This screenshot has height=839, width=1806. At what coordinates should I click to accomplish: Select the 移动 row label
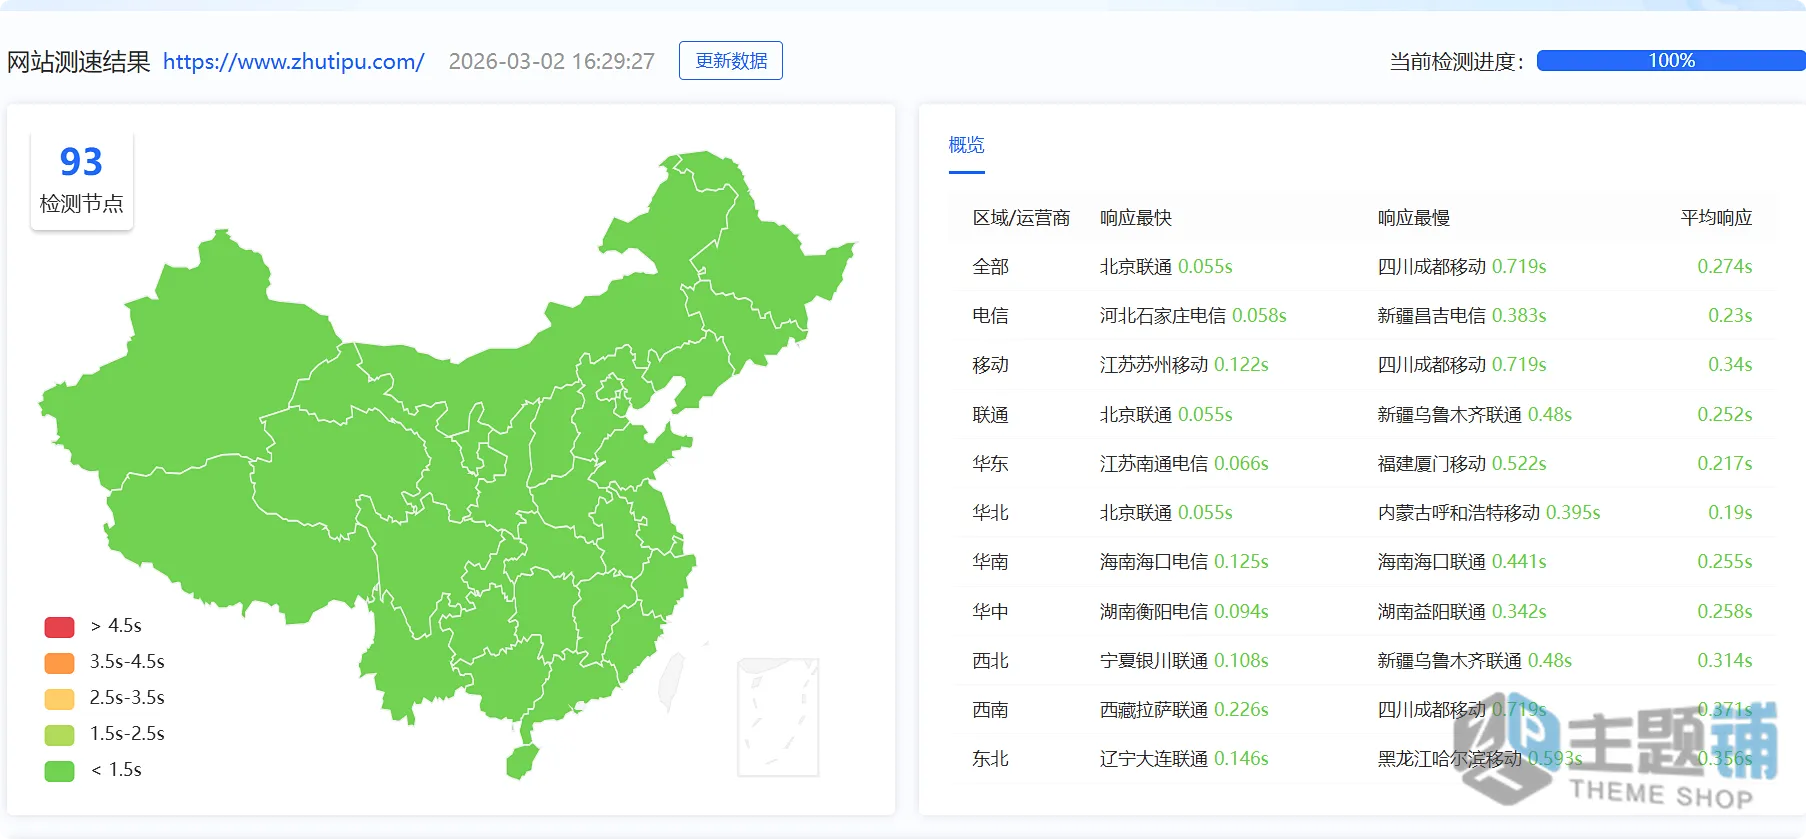click(x=990, y=364)
